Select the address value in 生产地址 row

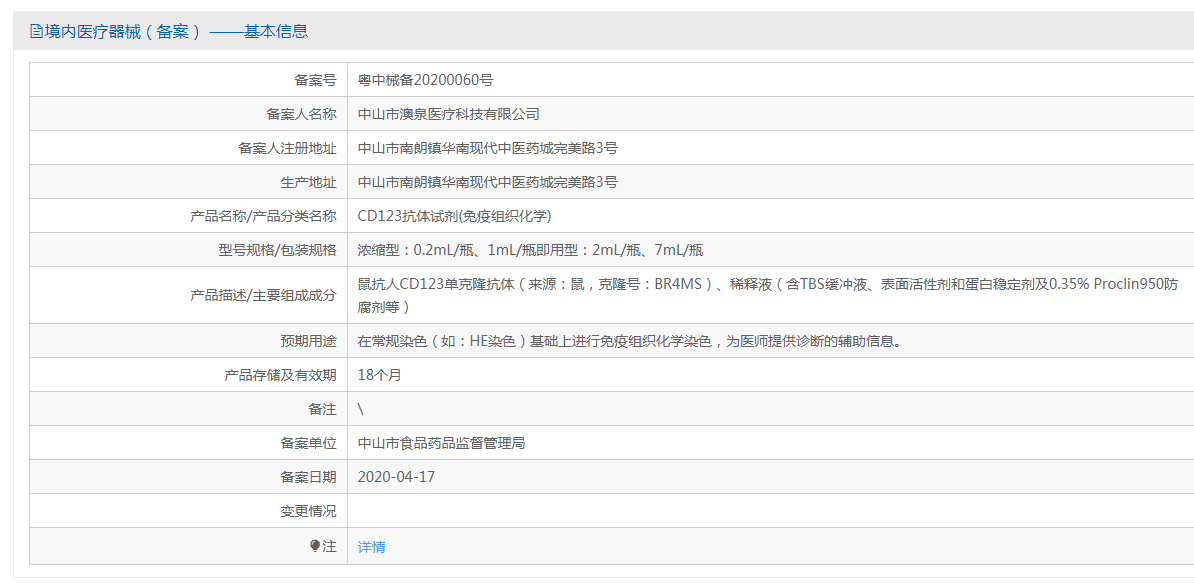point(487,182)
